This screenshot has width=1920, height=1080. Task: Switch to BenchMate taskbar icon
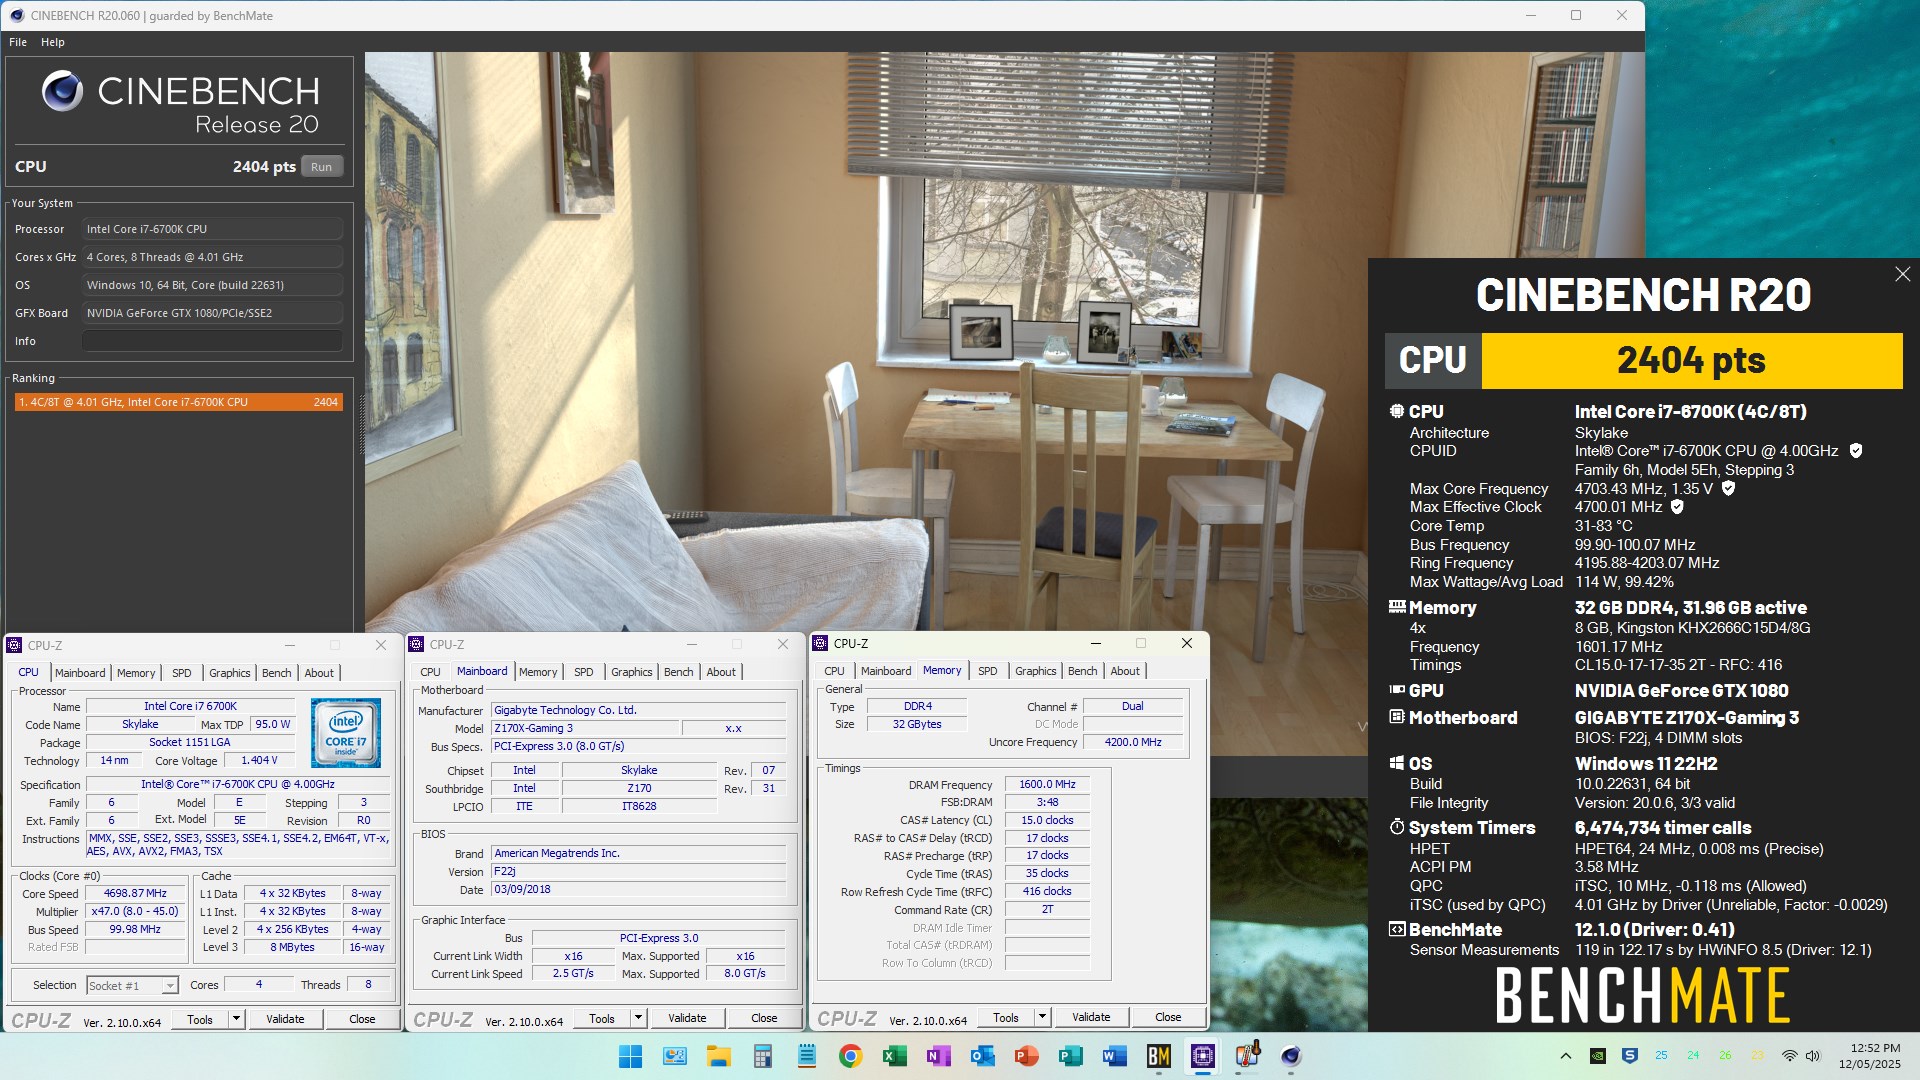pos(1158,1056)
